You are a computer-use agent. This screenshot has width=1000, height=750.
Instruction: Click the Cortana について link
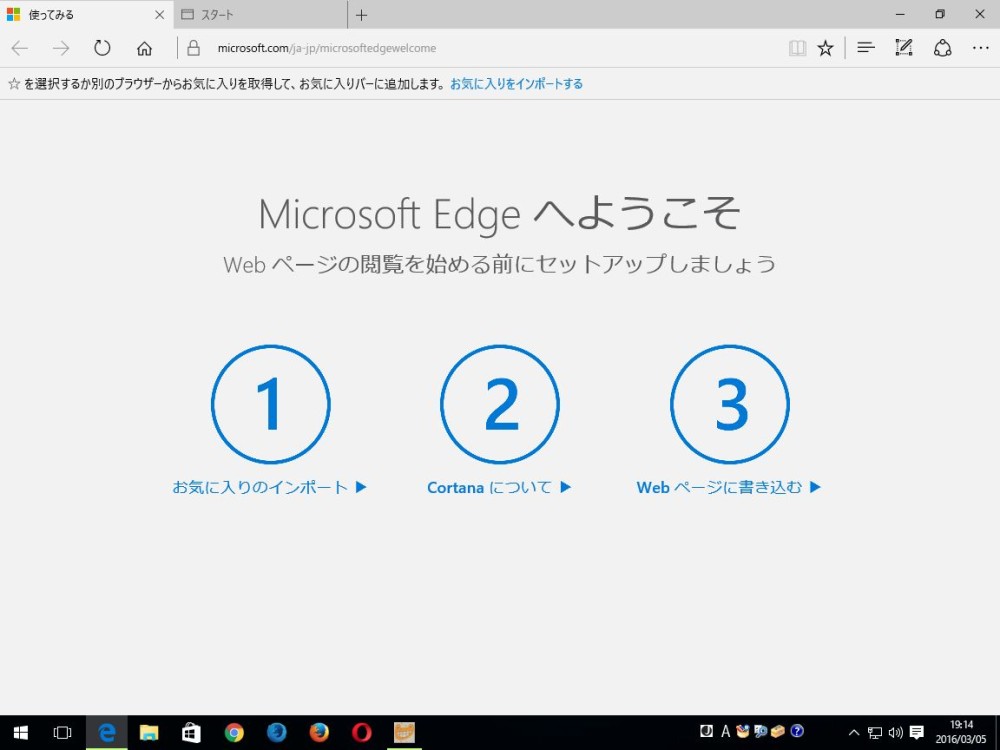(x=498, y=488)
